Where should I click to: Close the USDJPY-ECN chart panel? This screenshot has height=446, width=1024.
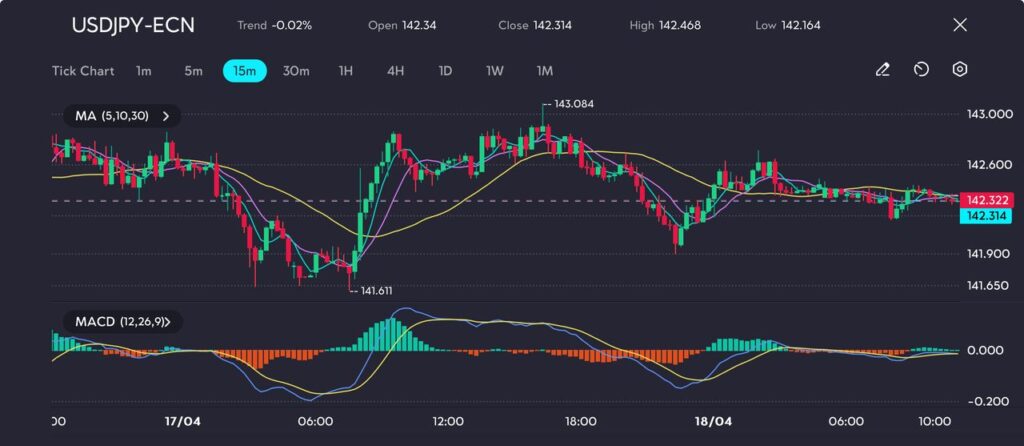960,25
